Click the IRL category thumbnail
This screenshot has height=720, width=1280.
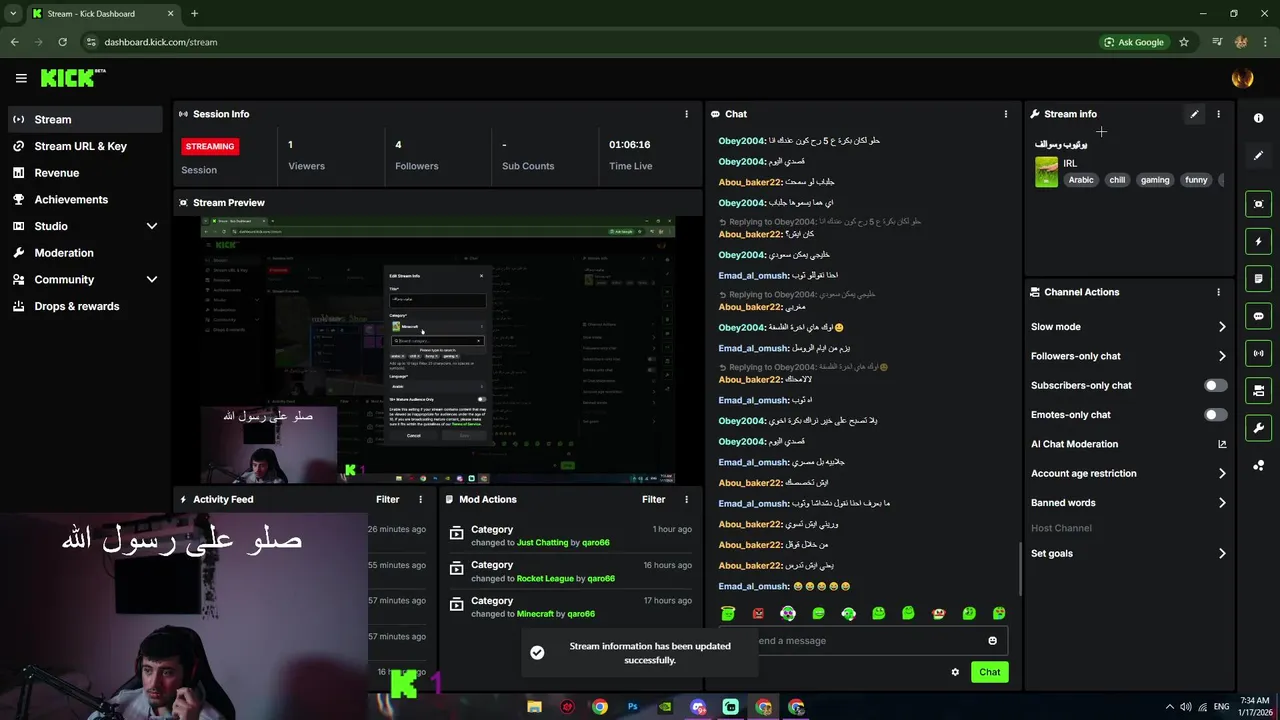pyautogui.click(x=1046, y=172)
